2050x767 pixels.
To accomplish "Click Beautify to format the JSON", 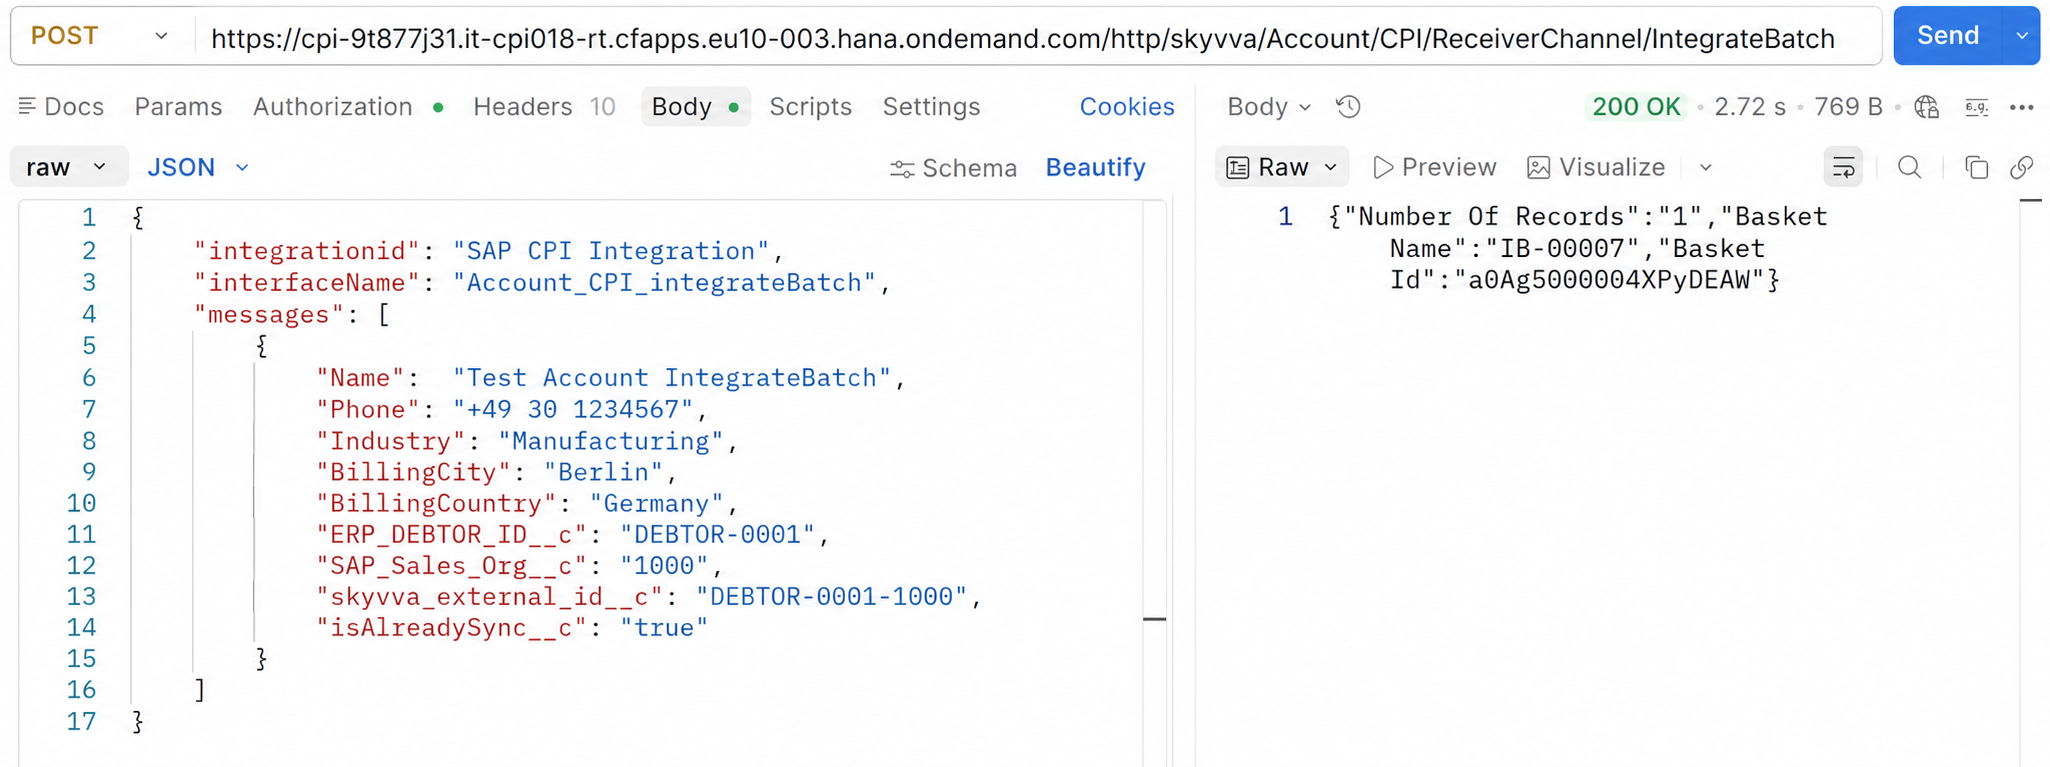I will pos(1096,168).
